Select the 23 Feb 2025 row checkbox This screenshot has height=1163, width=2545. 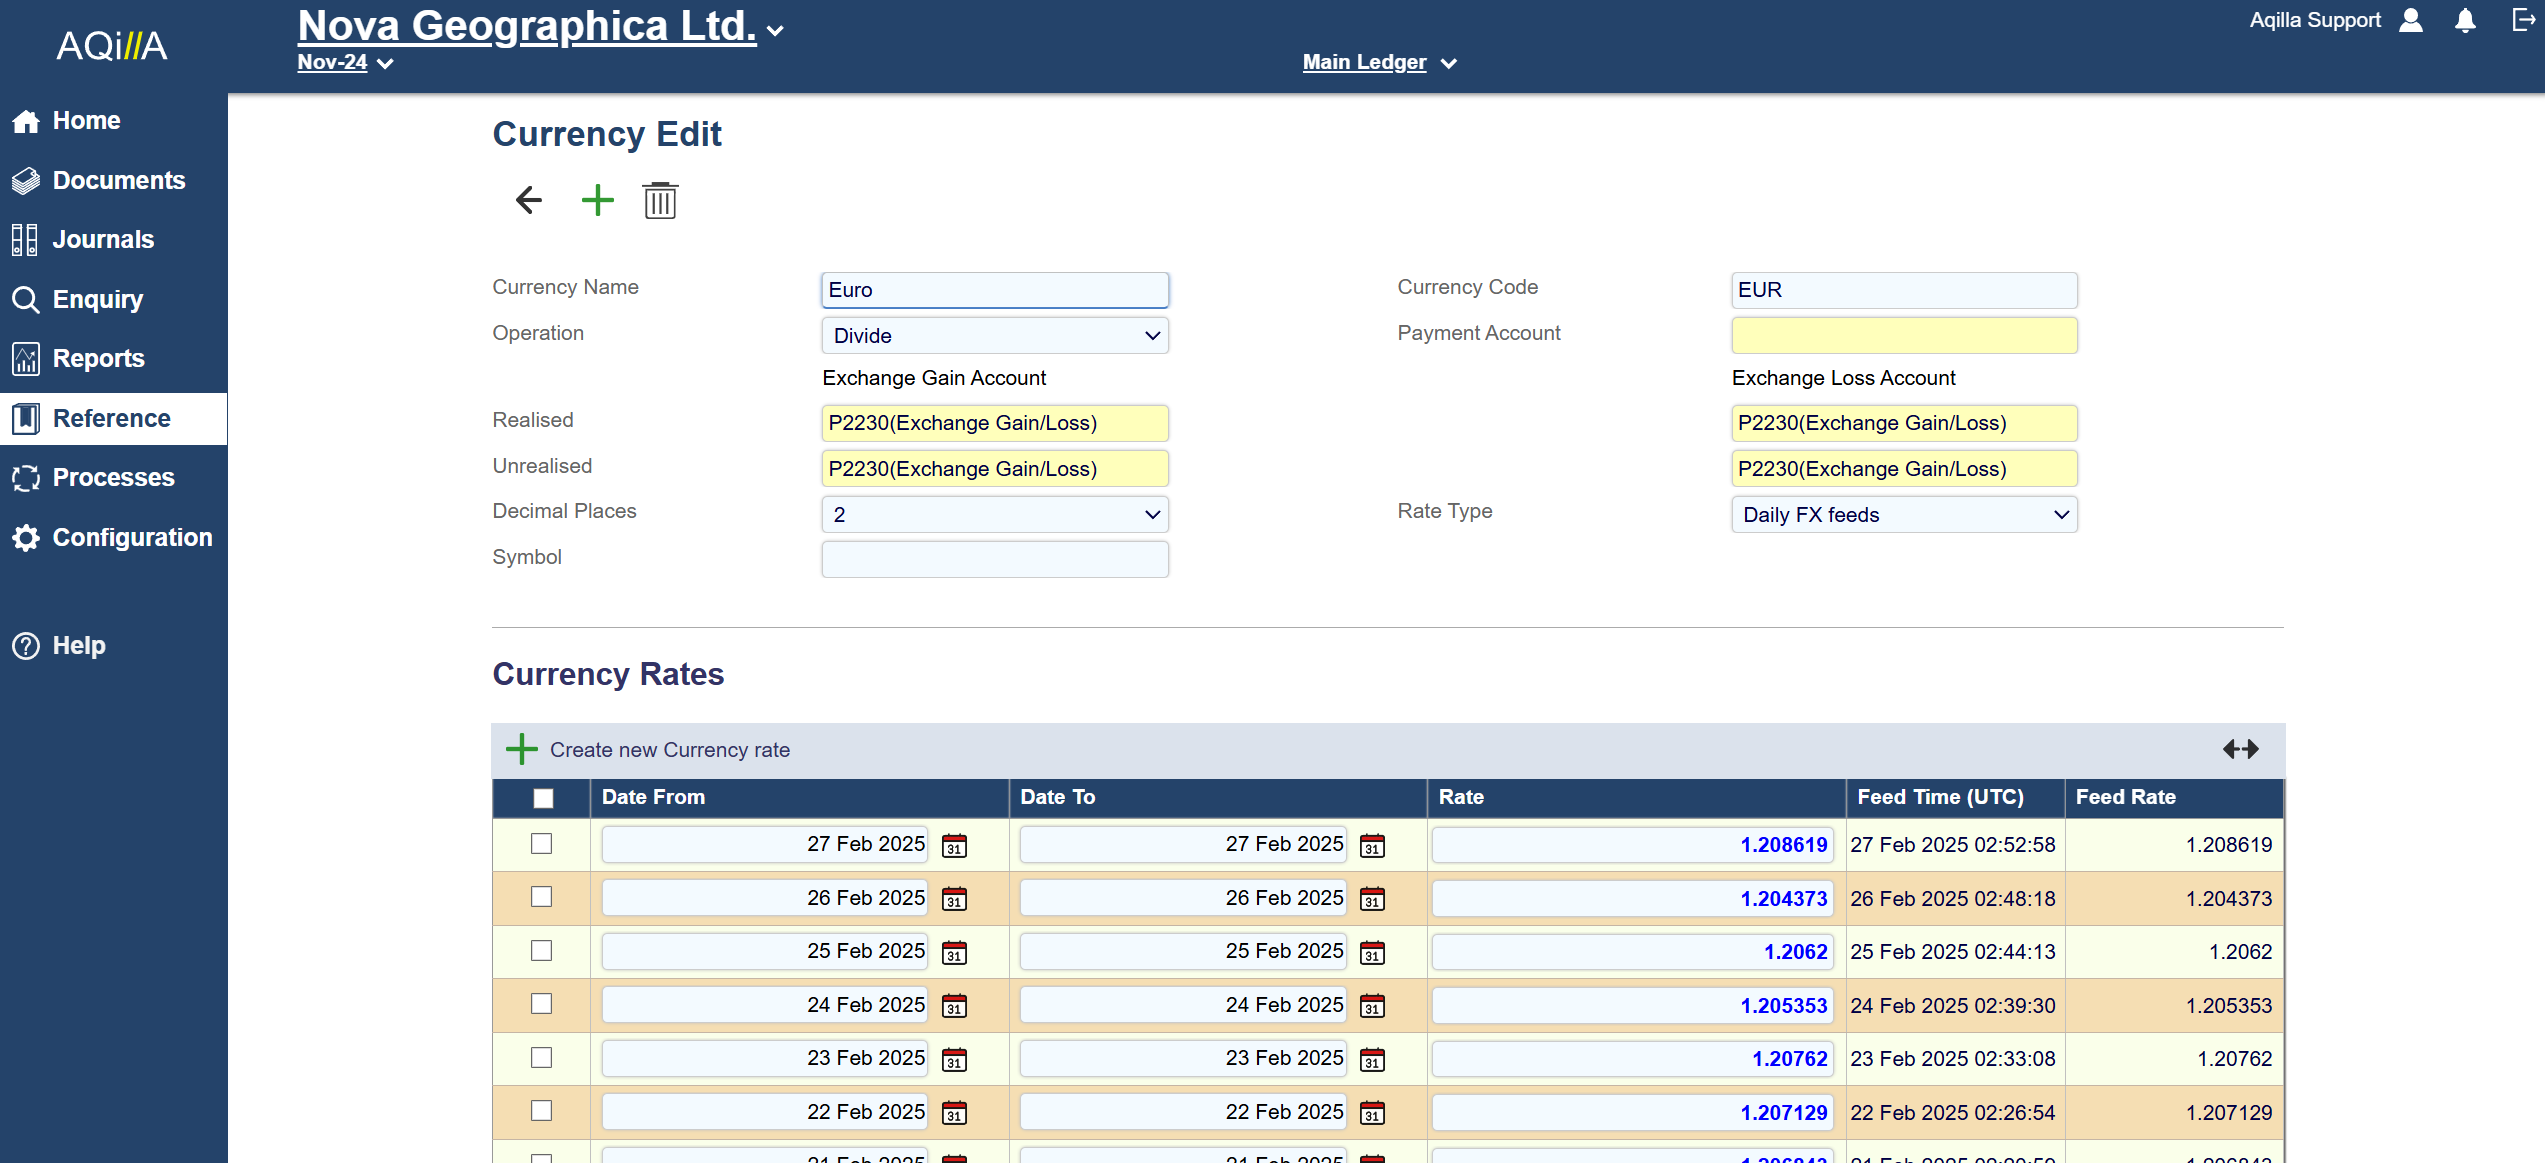pyautogui.click(x=541, y=1058)
